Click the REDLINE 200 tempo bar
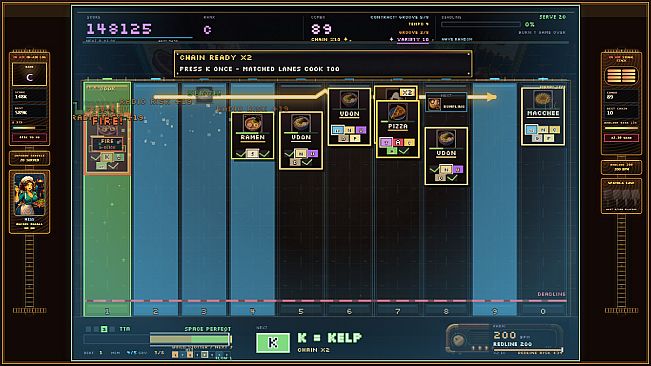The height and width of the screenshot is (366, 651). point(528,350)
